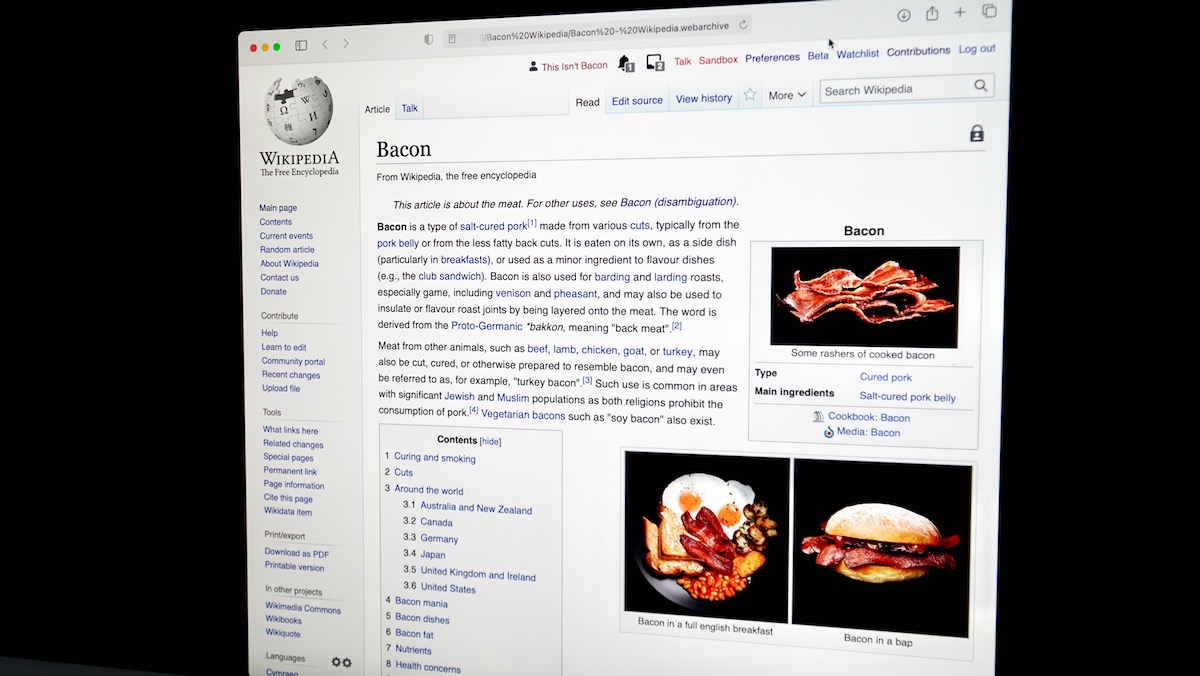Reload the page using the refresh icon
Image resolution: width=1200 pixels, height=676 pixels.
click(745, 24)
